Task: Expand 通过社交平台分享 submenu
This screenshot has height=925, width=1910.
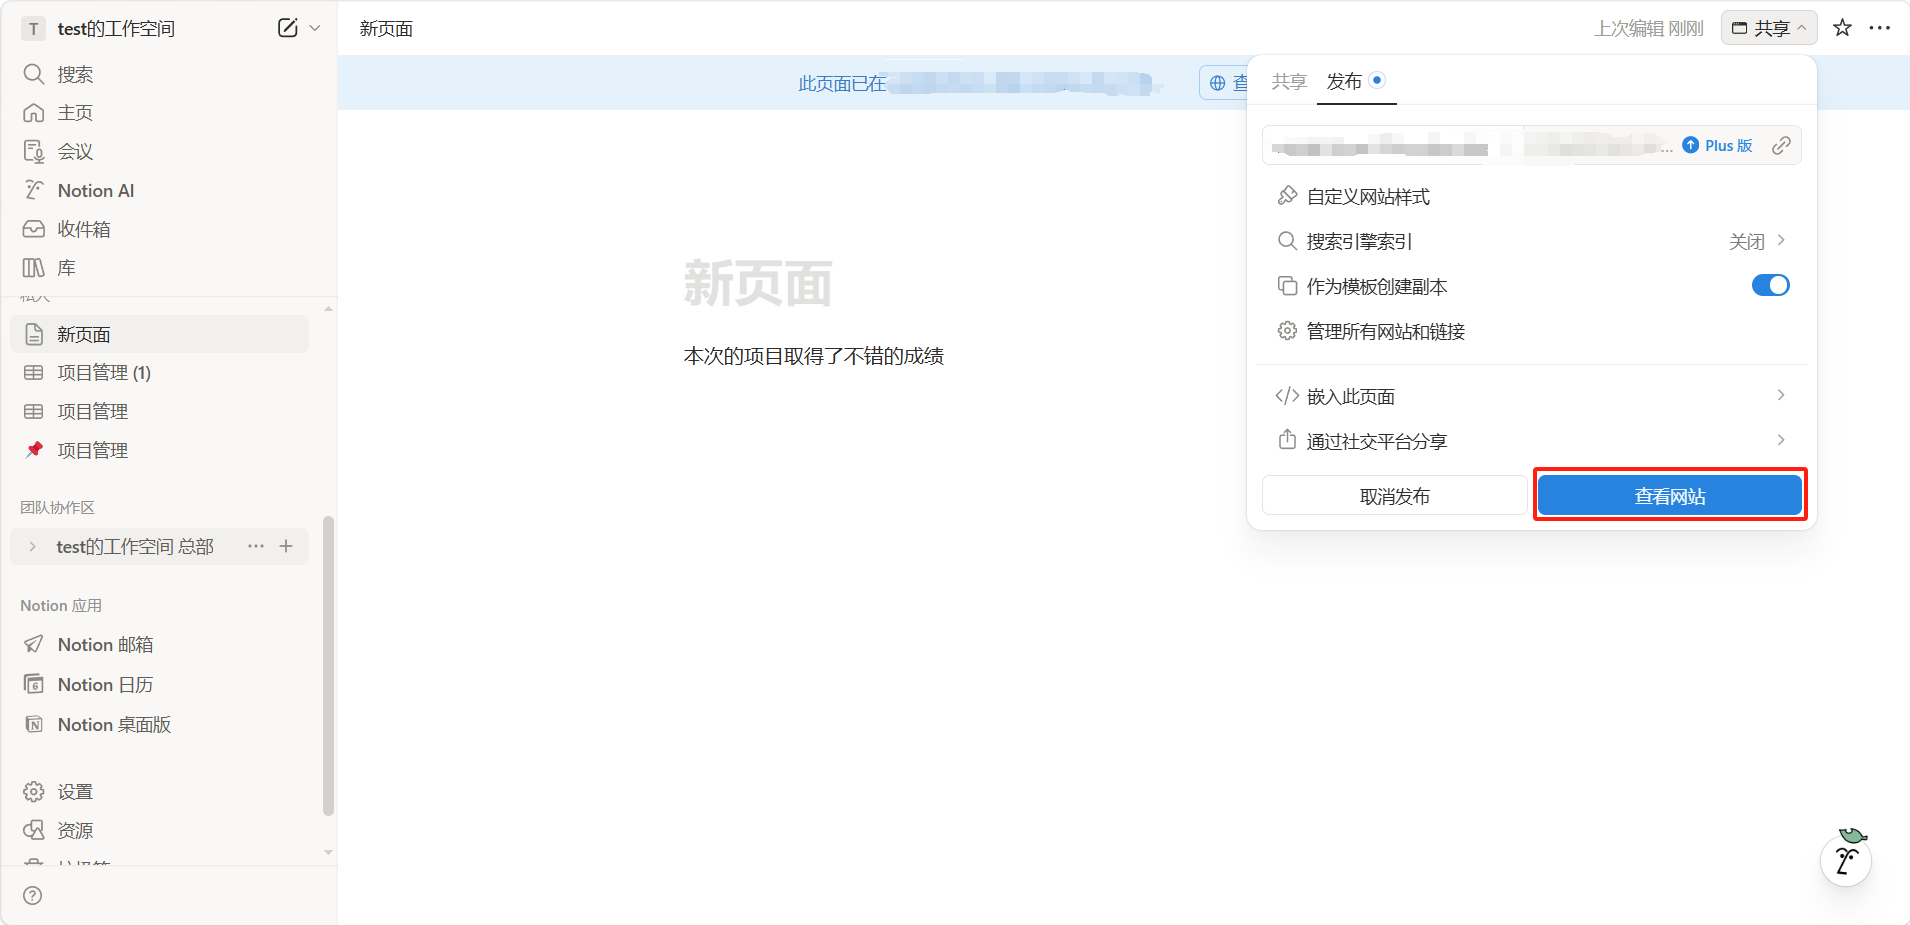Action: pos(1530,441)
